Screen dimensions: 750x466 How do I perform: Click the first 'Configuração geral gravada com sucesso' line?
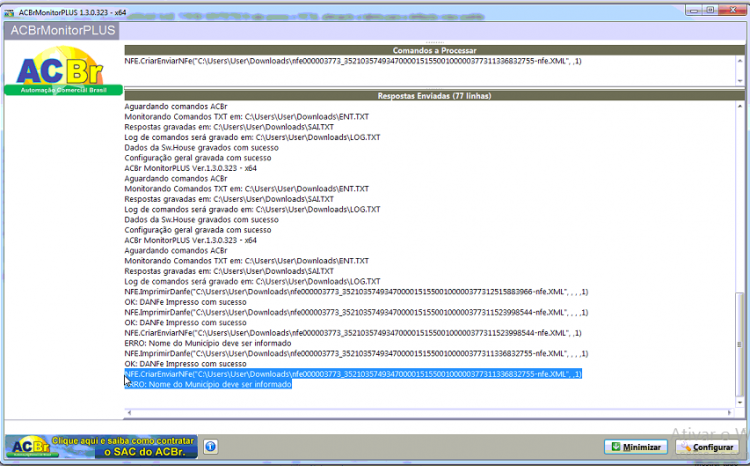(198, 158)
